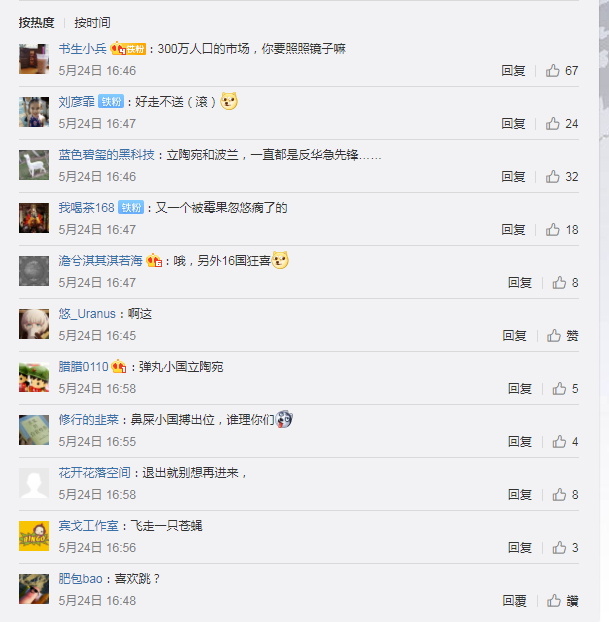Viewport: 609px width, 622px height.
Task: Tap thumbs-up on 我喝茶168's comment
Action: [552, 230]
